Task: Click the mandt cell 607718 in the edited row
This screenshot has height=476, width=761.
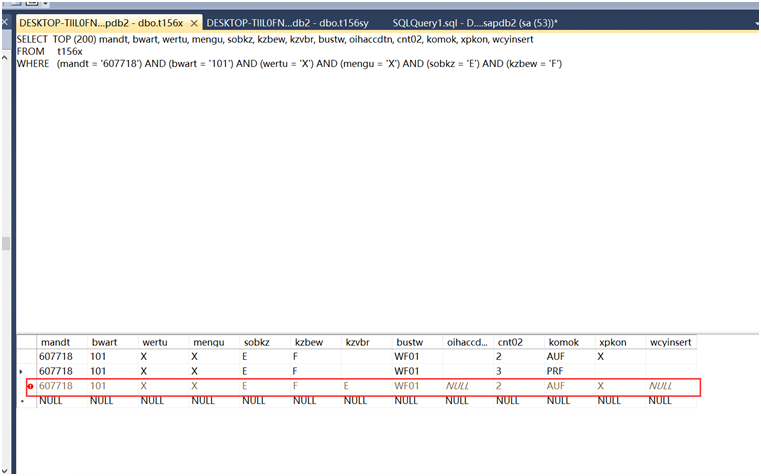Action: click(62, 386)
